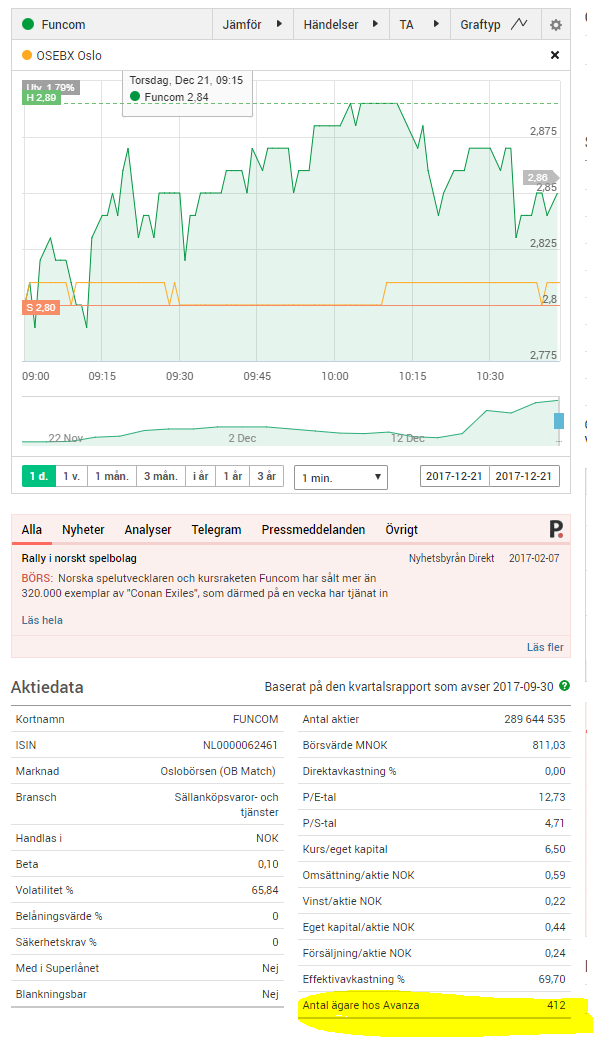Click the Placera P logo
The image size is (593, 1038).
click(x=556, y=529)
